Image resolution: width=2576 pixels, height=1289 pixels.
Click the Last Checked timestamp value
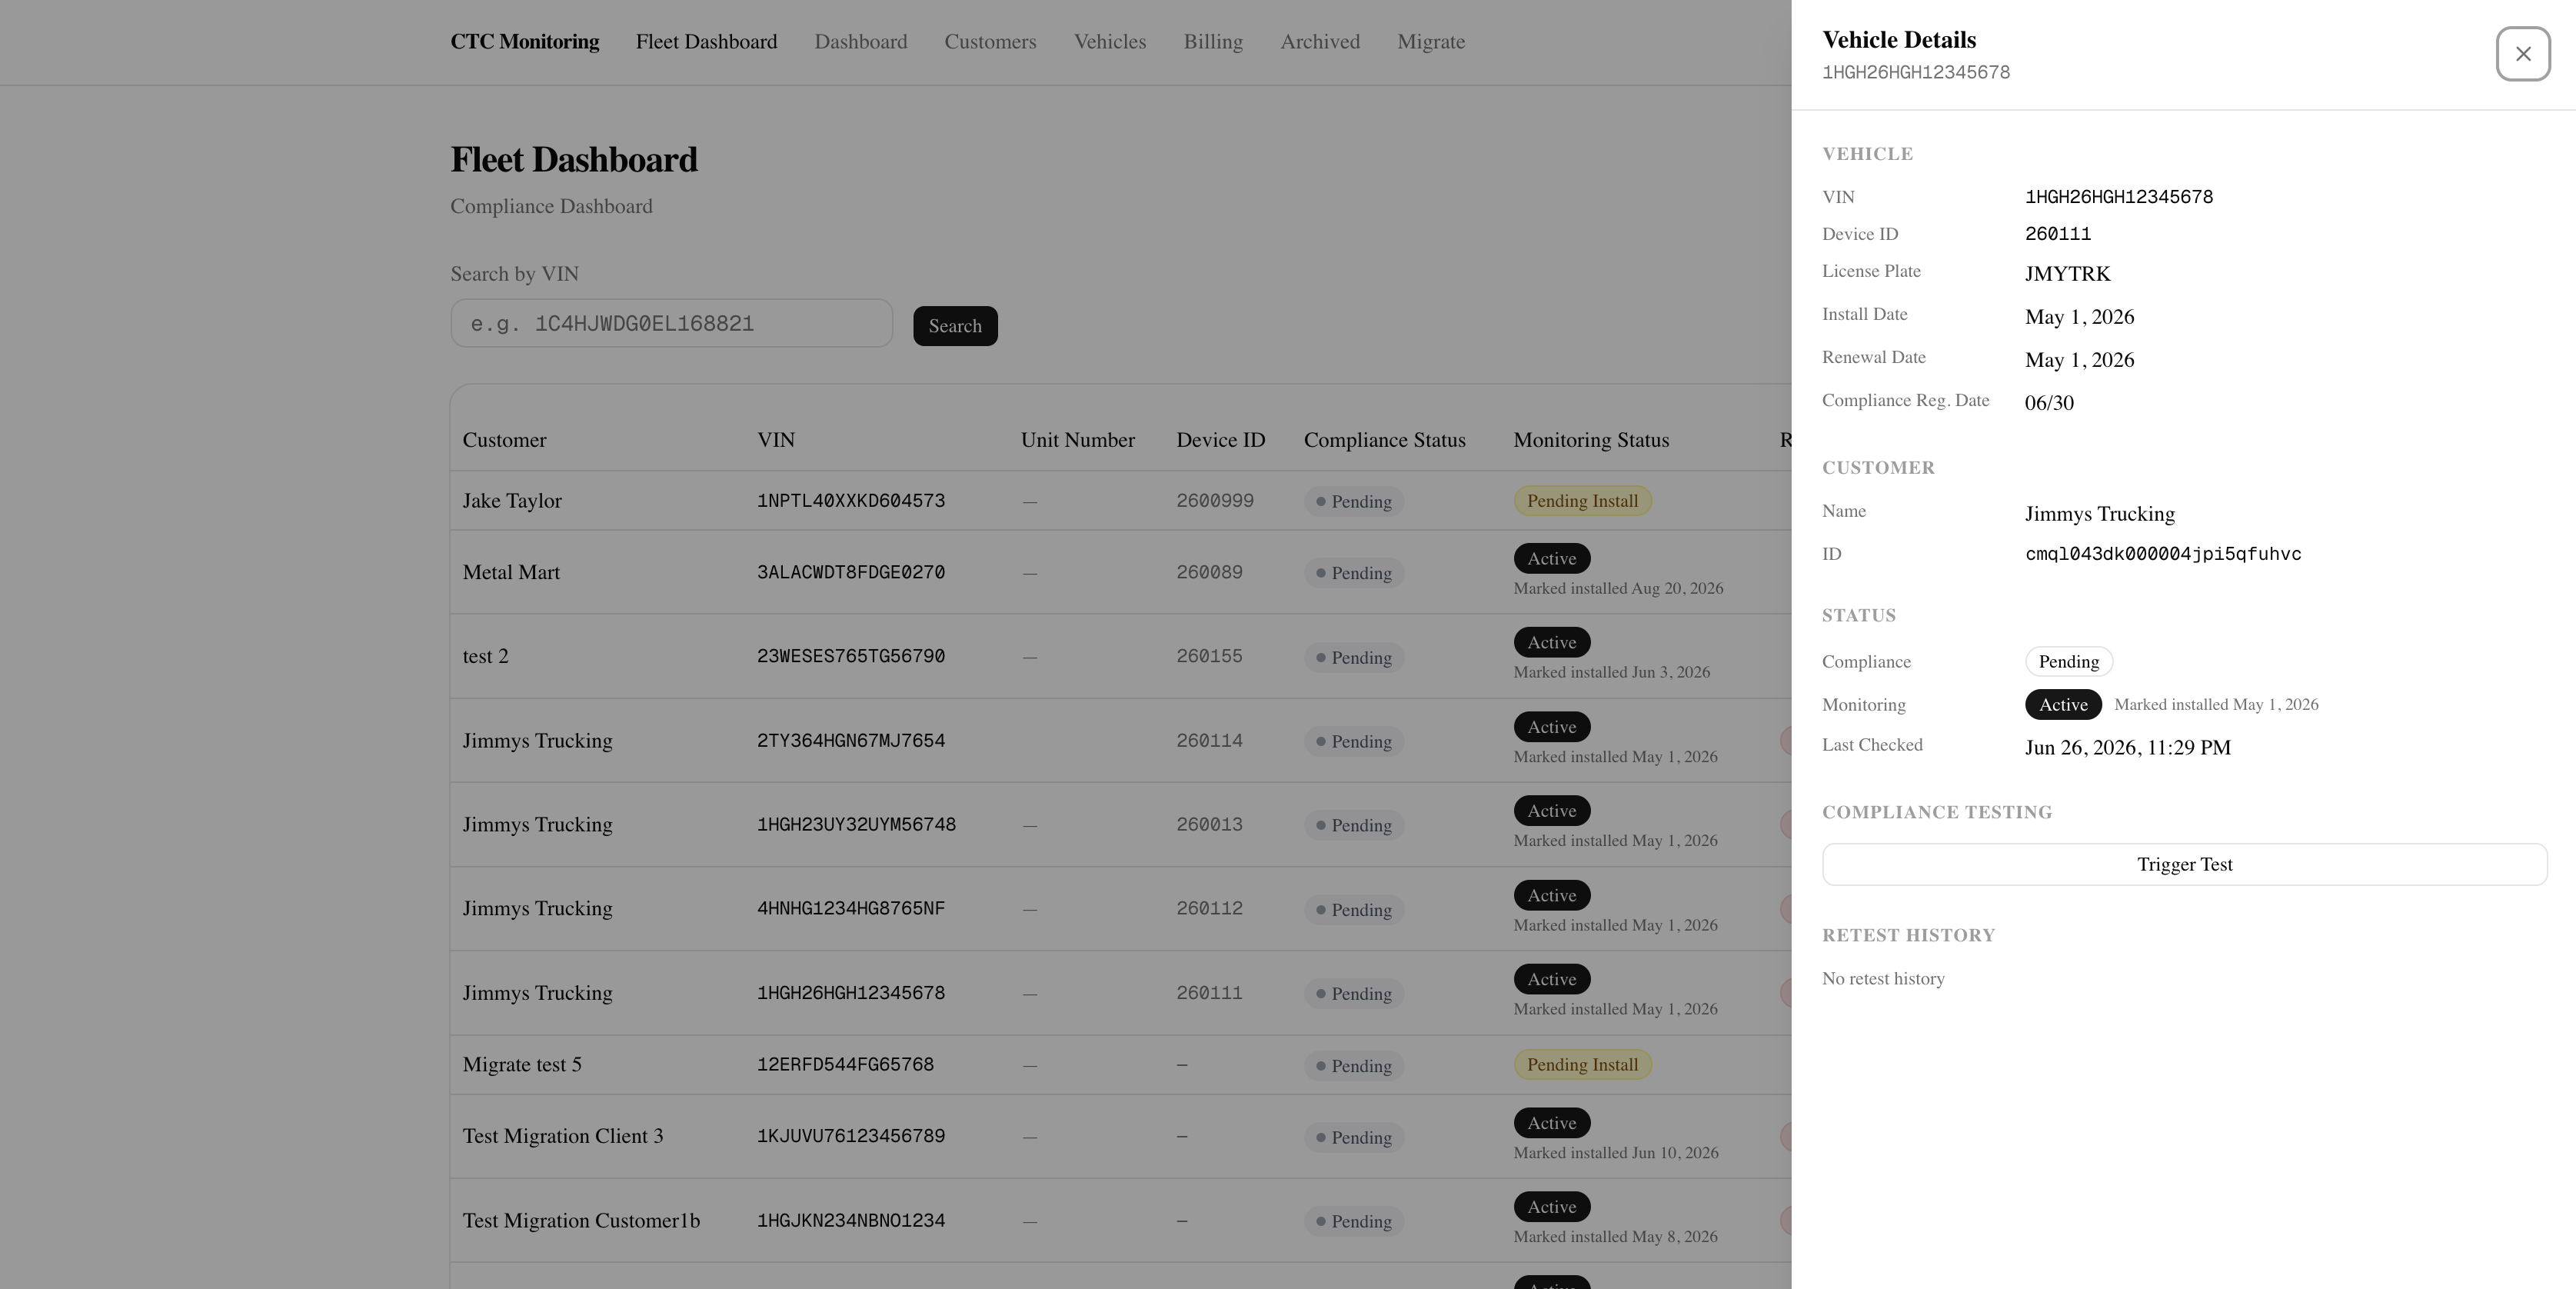pos(2128,748)
